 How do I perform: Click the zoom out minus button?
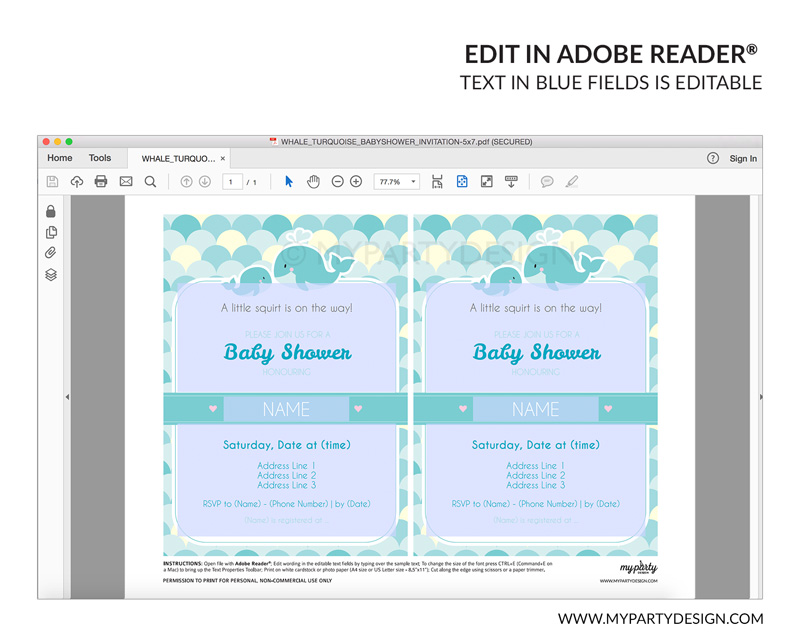pos(337,182)
